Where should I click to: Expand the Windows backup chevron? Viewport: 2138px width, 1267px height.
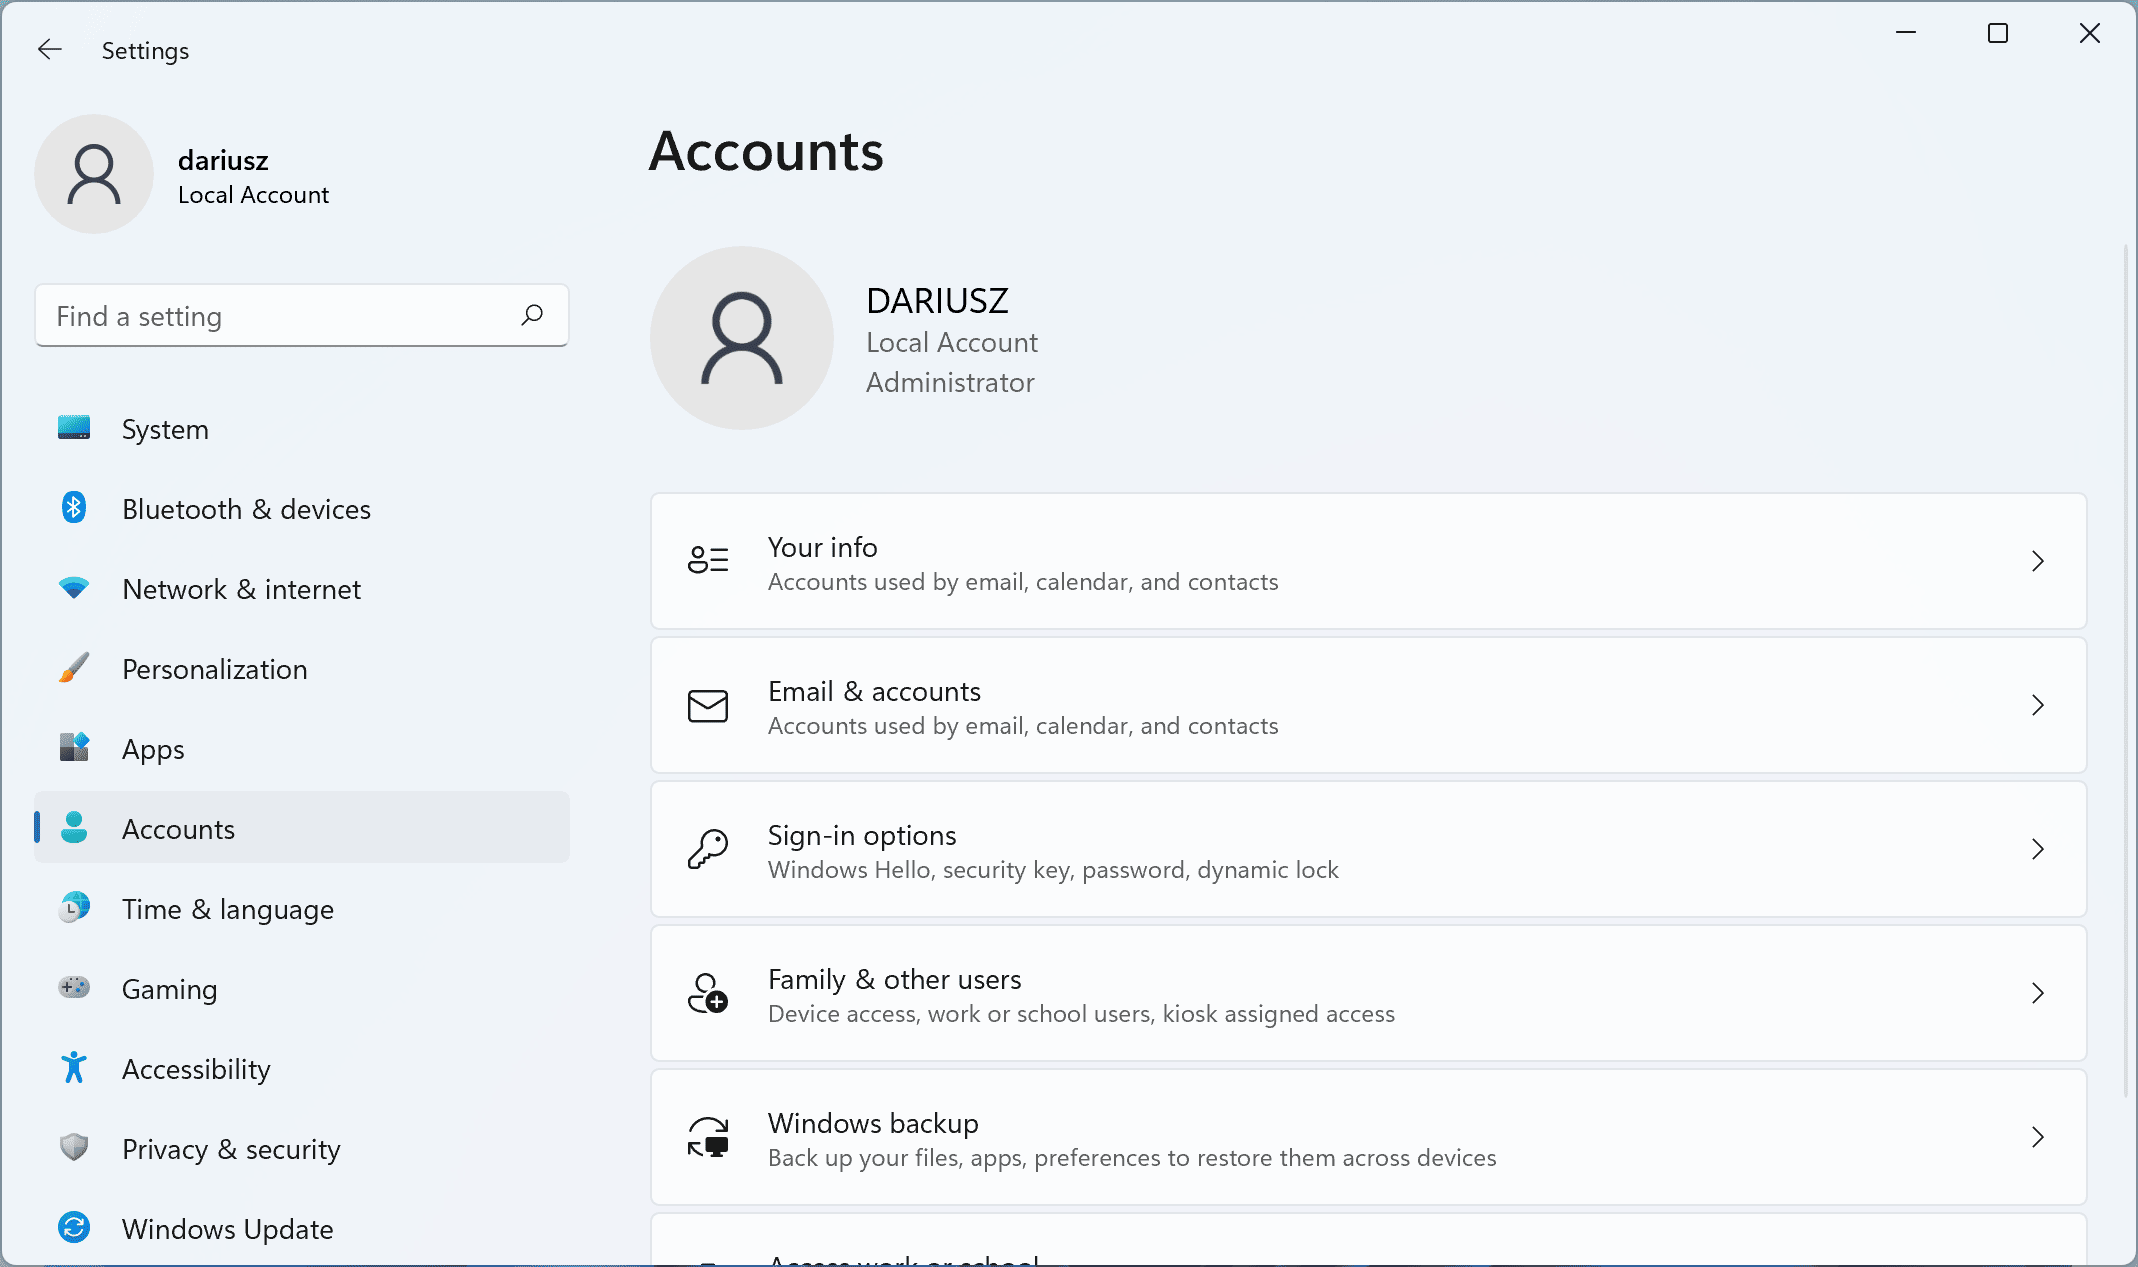[x=2037, y=1137]
